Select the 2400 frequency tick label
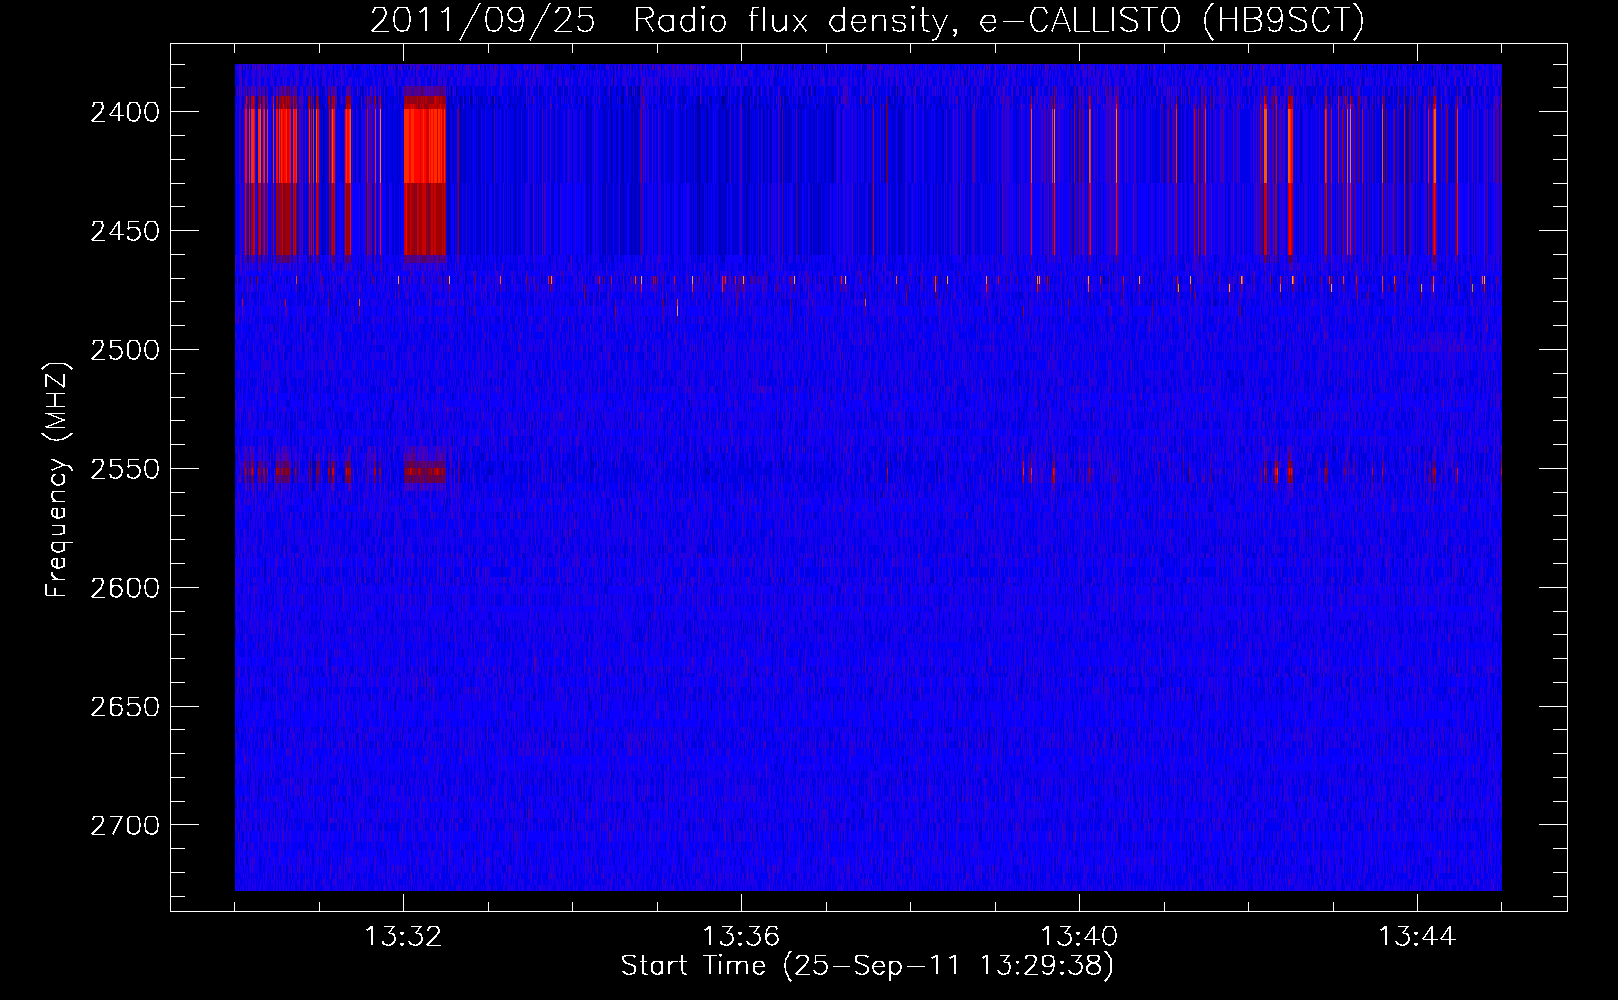 tap(125, 112)
